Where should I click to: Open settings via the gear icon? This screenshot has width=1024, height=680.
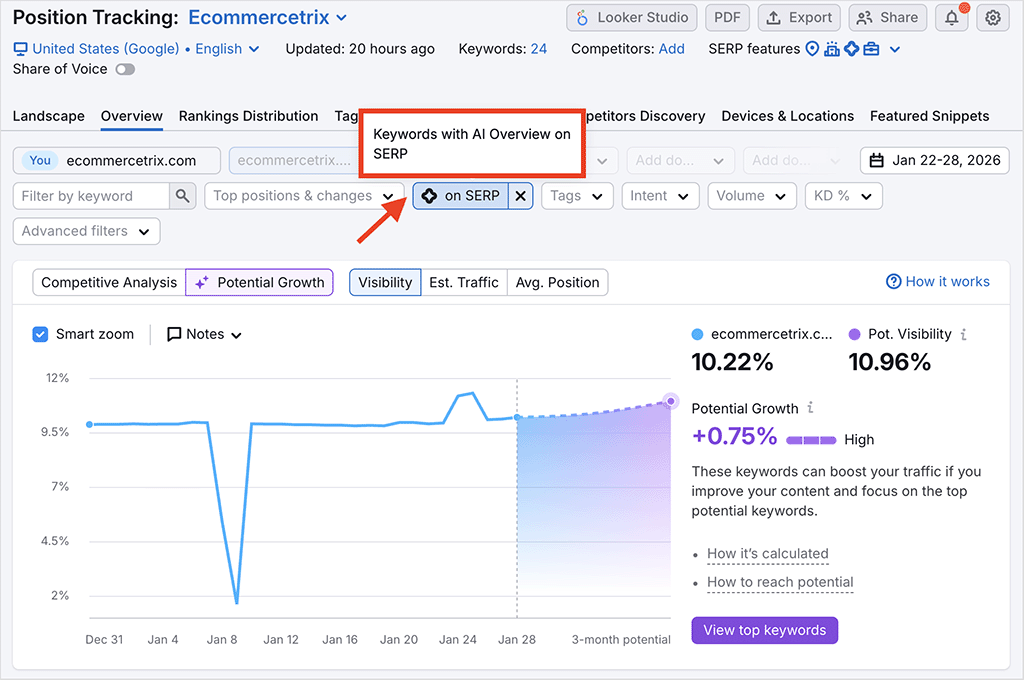click(992, 17)
